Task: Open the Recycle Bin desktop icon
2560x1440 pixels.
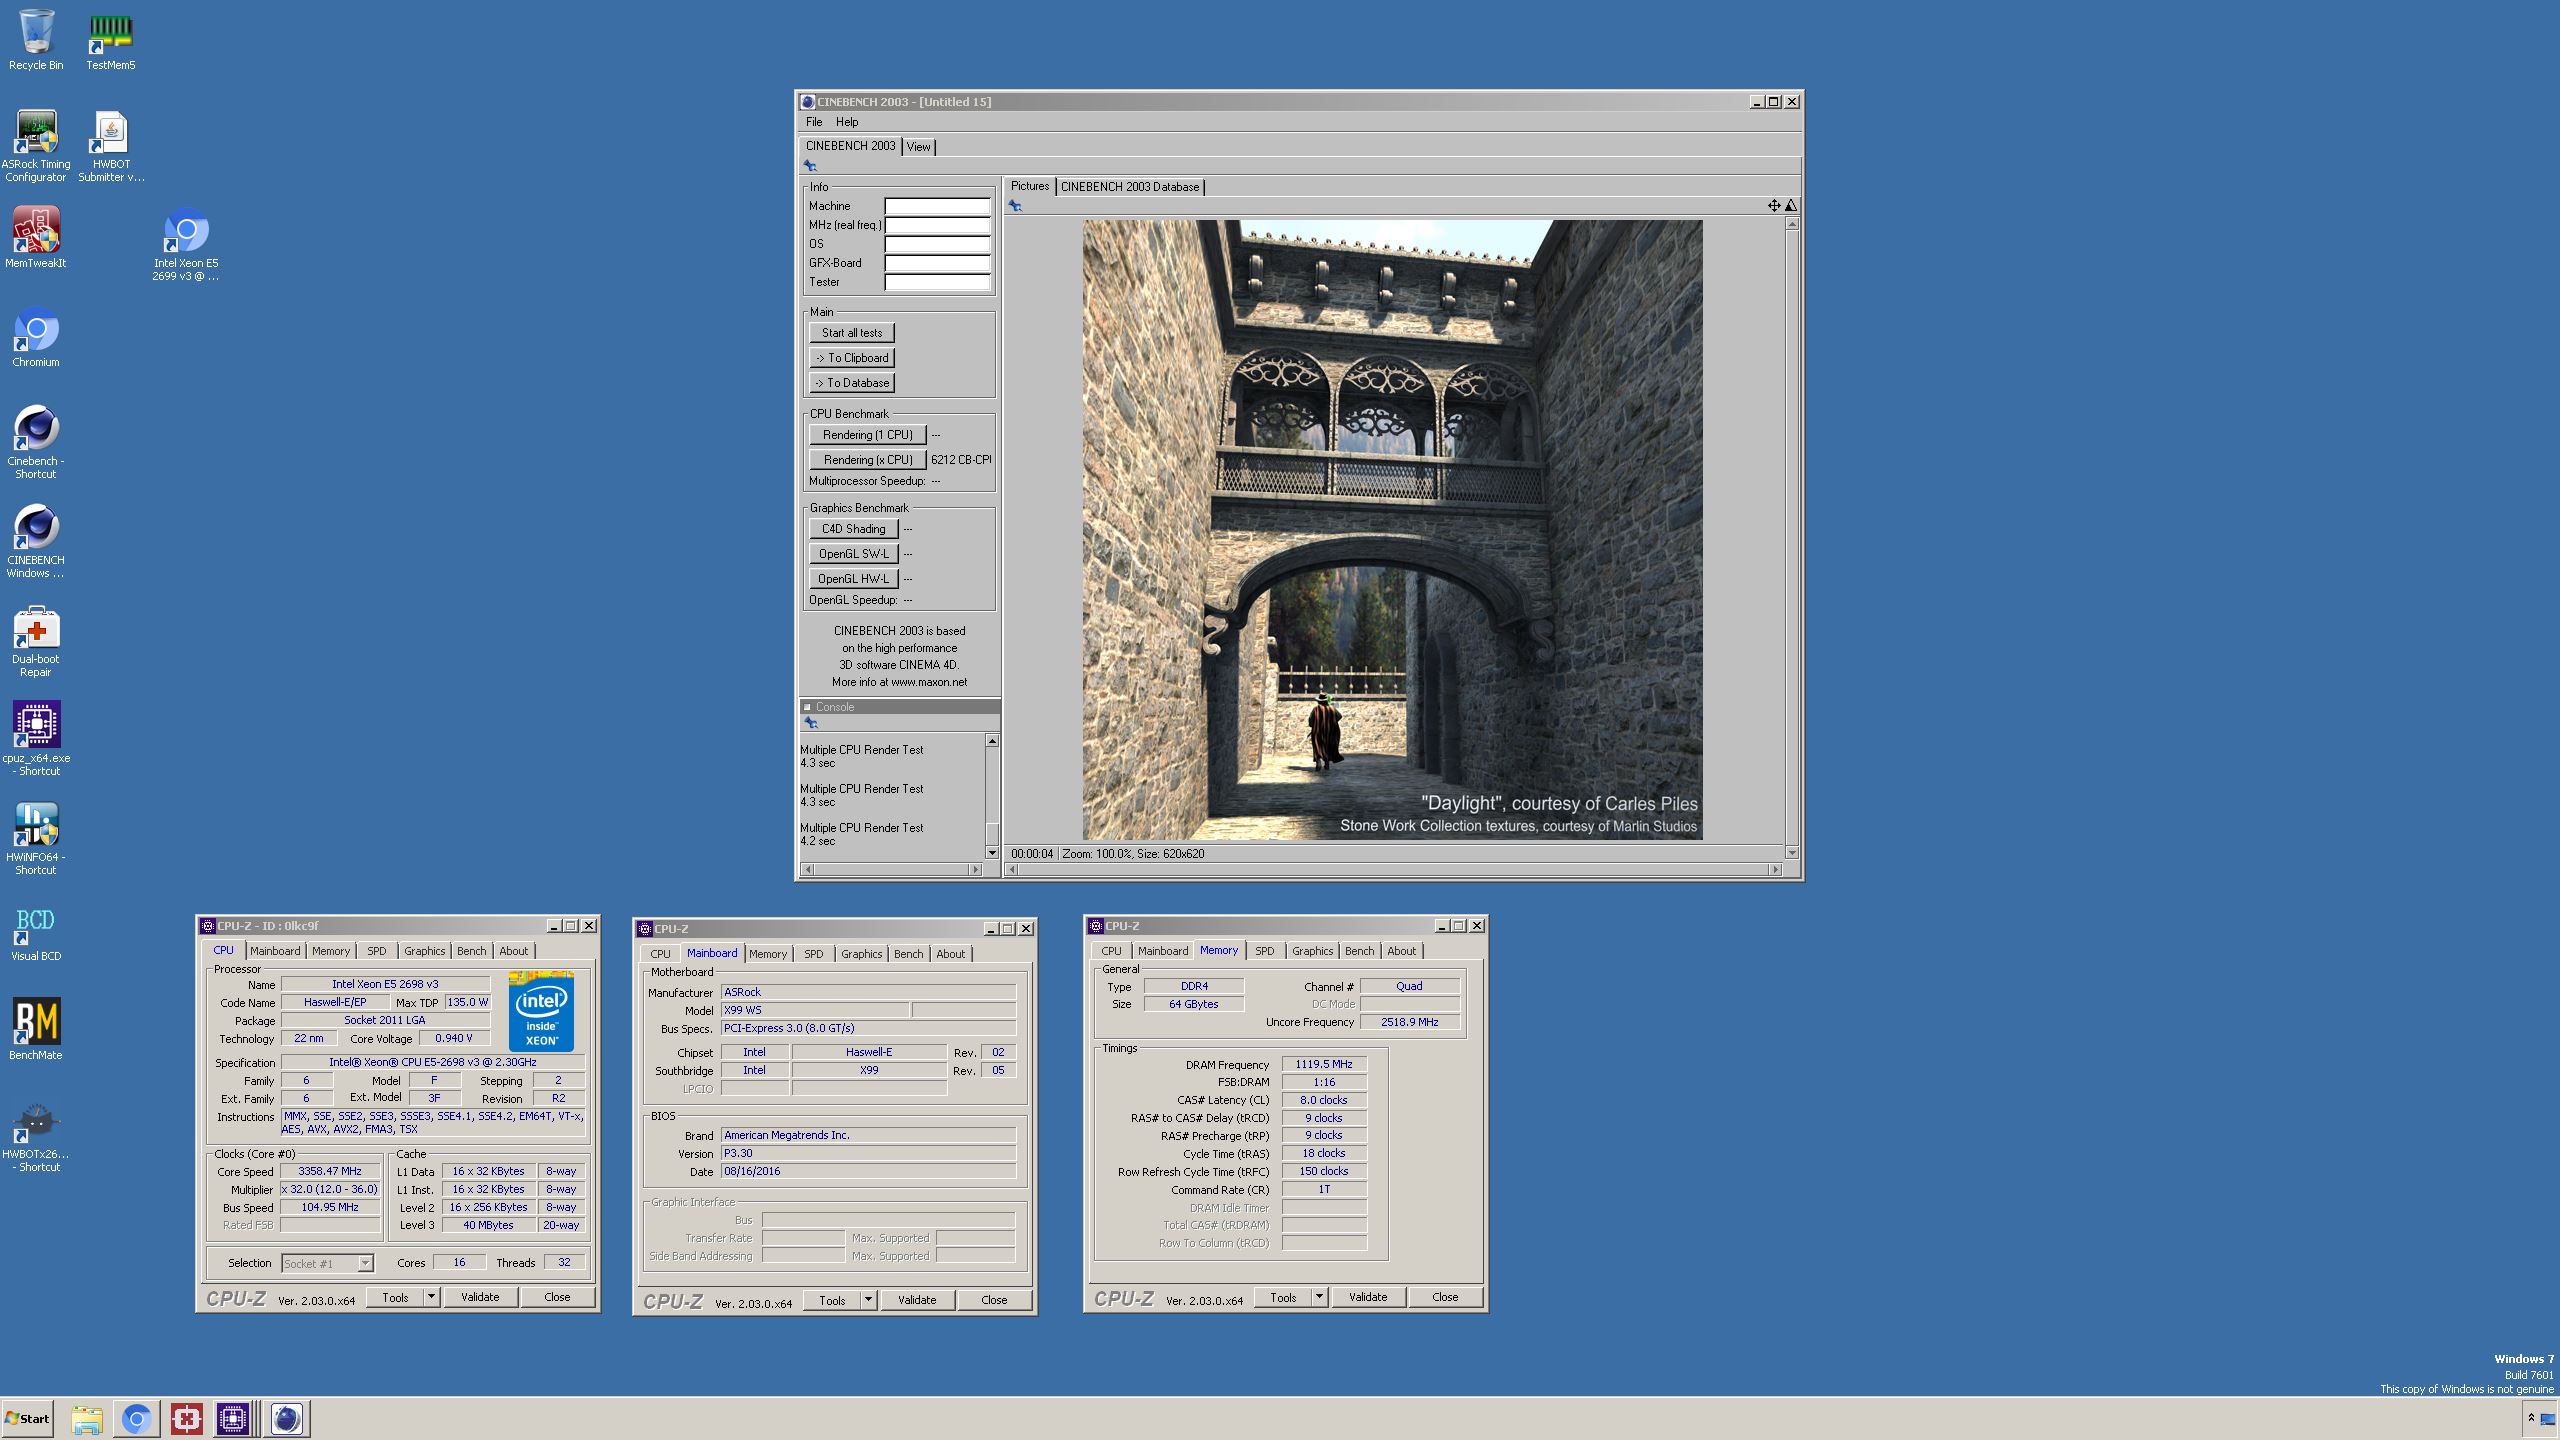Action: tap(36, 40)
